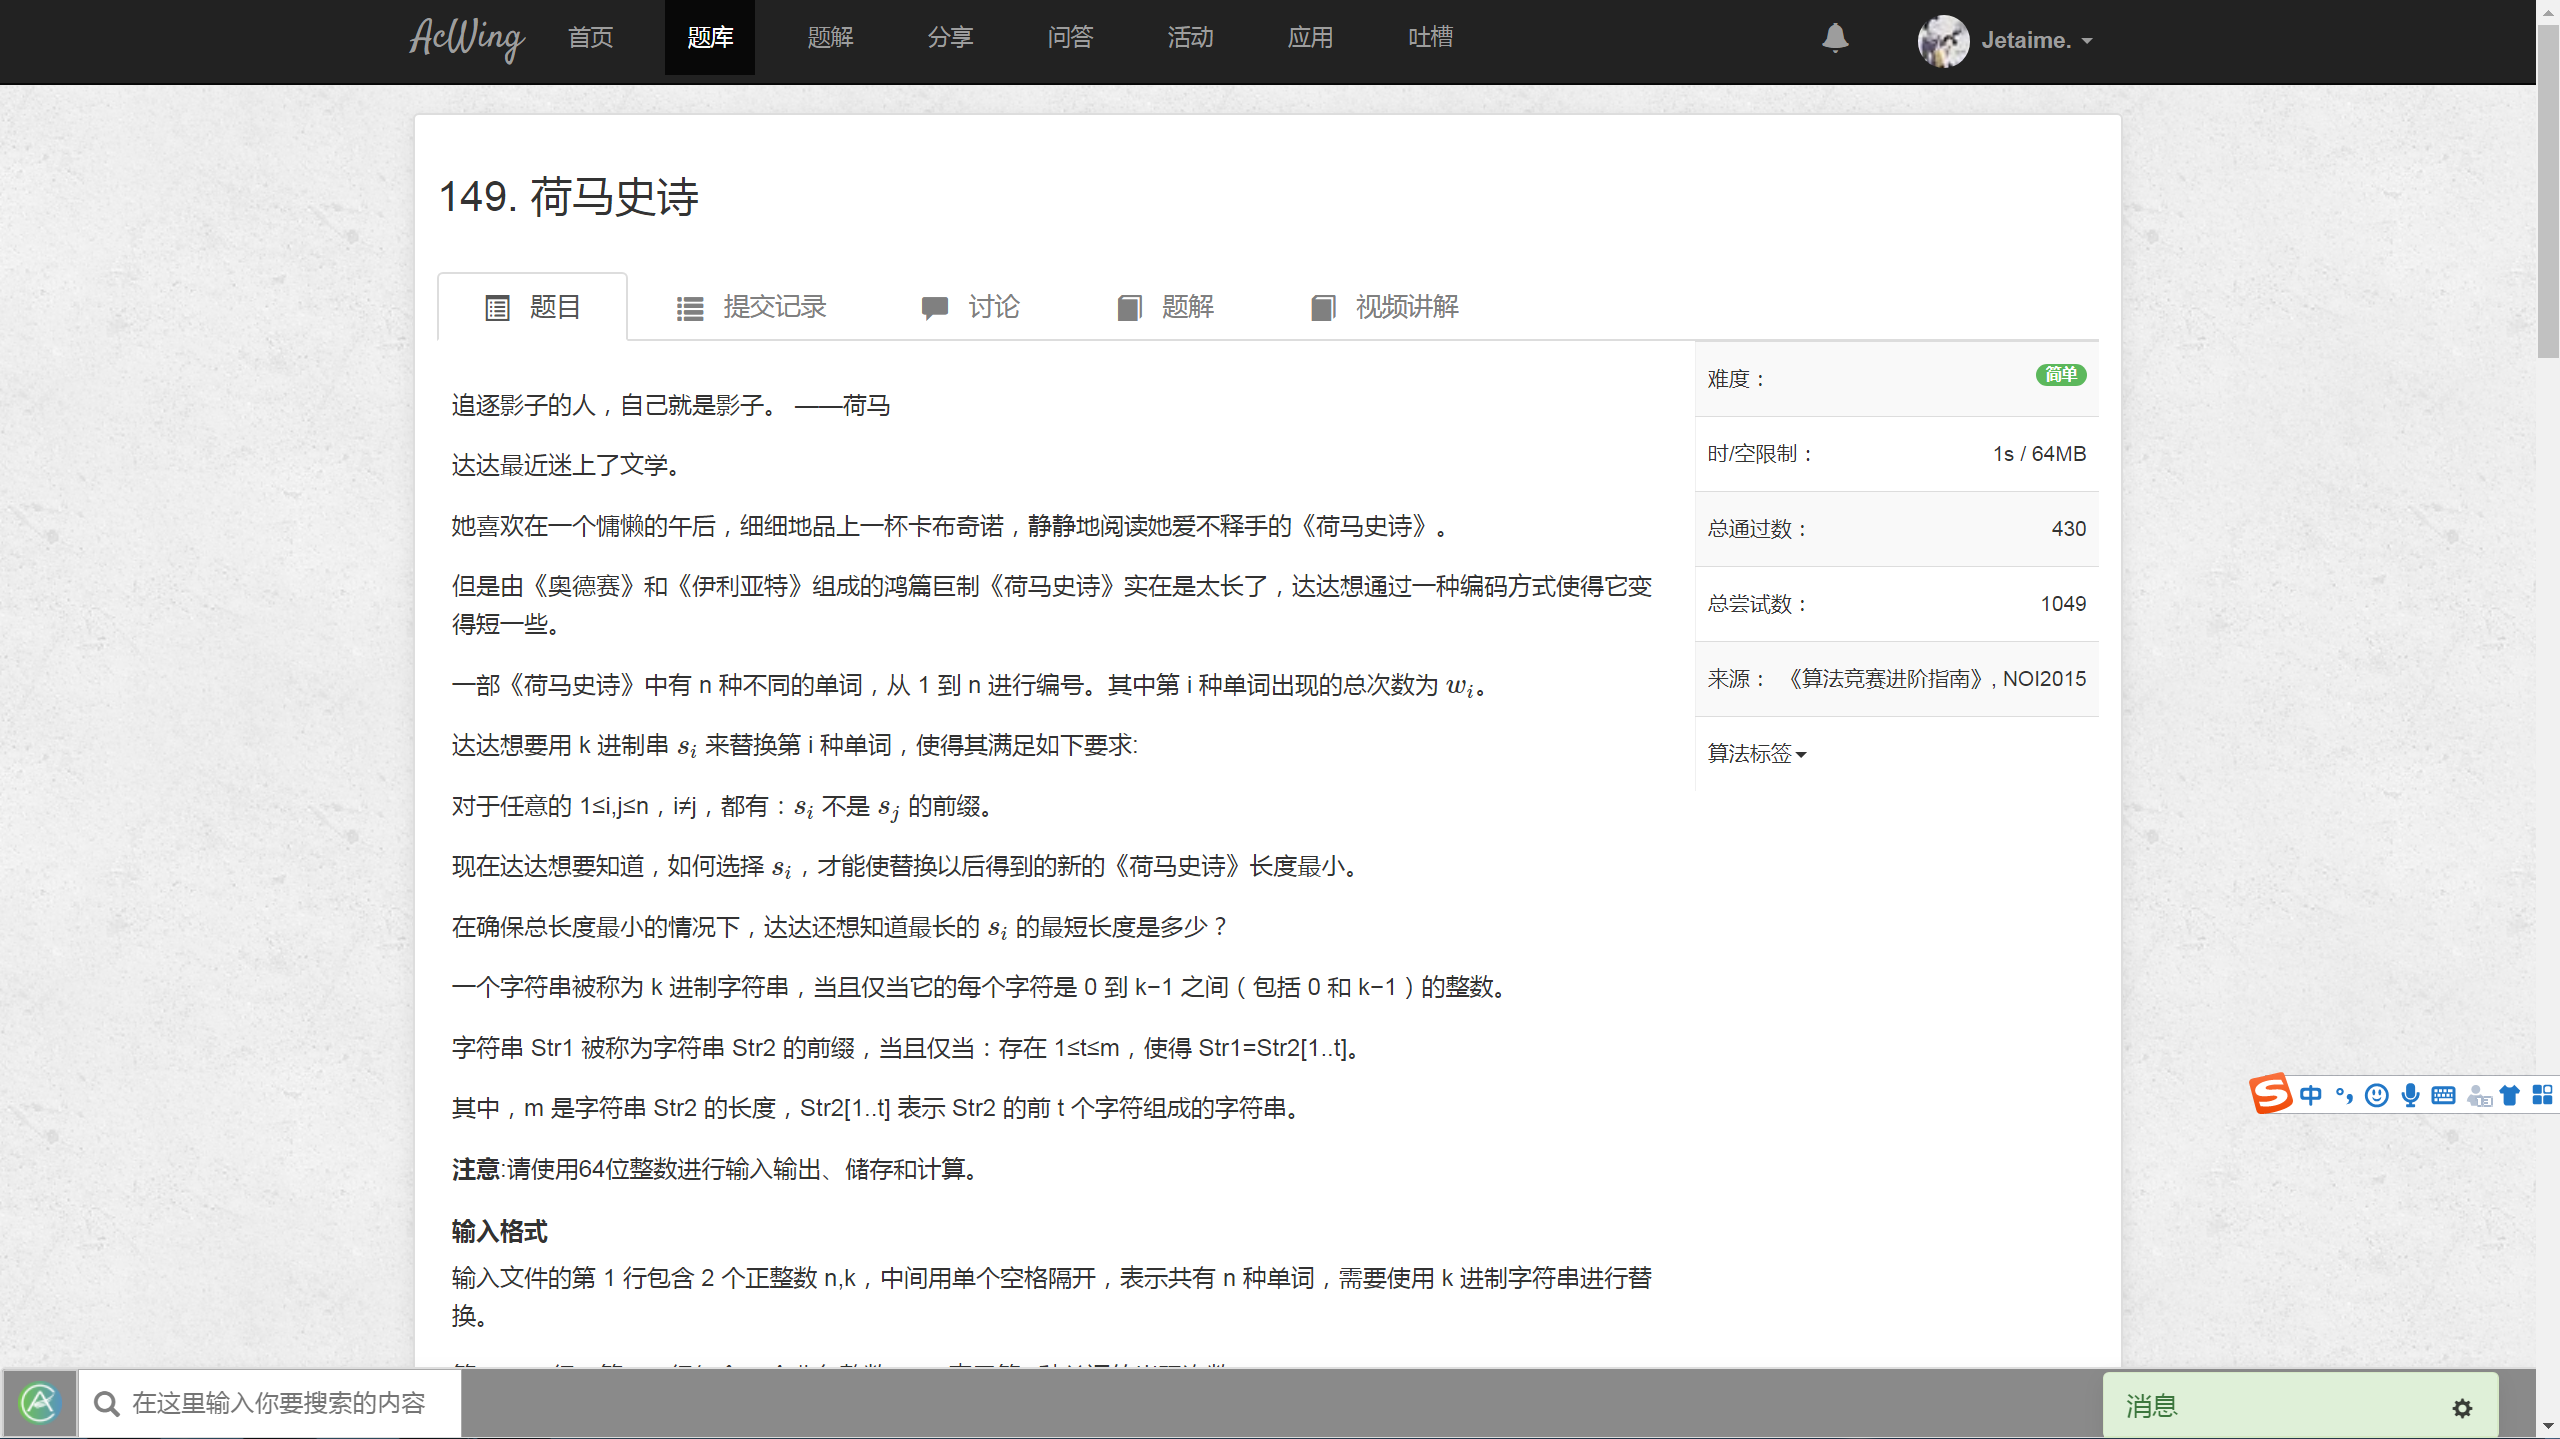This screenshot has height=1439, width=2560.
Task: Switch to the 提交记录 tab
Action: (x=775, y=307)
